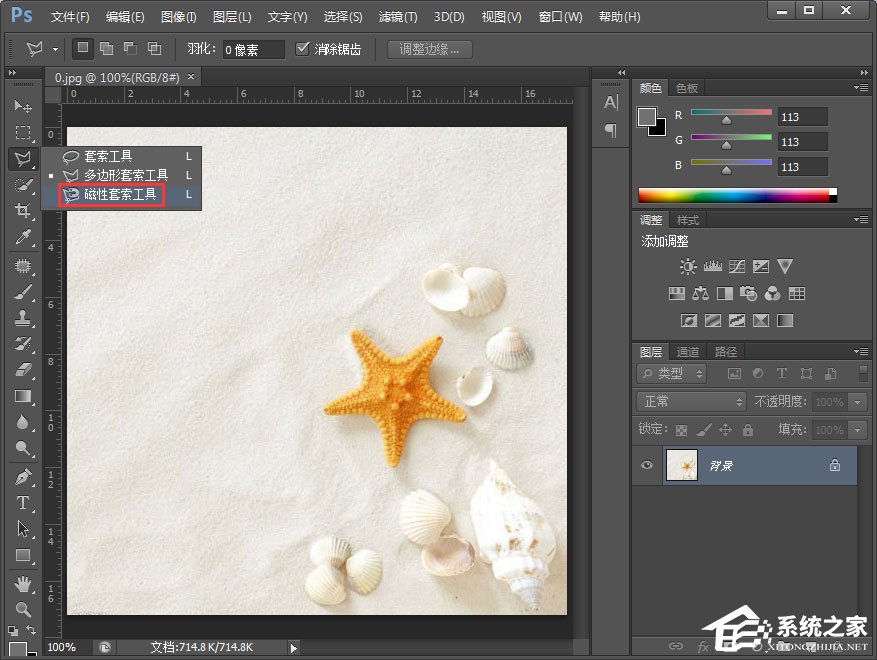Click the 调整边缘... button
The height and width of the screenshot is (660, 877).
(x=429, y=49)
